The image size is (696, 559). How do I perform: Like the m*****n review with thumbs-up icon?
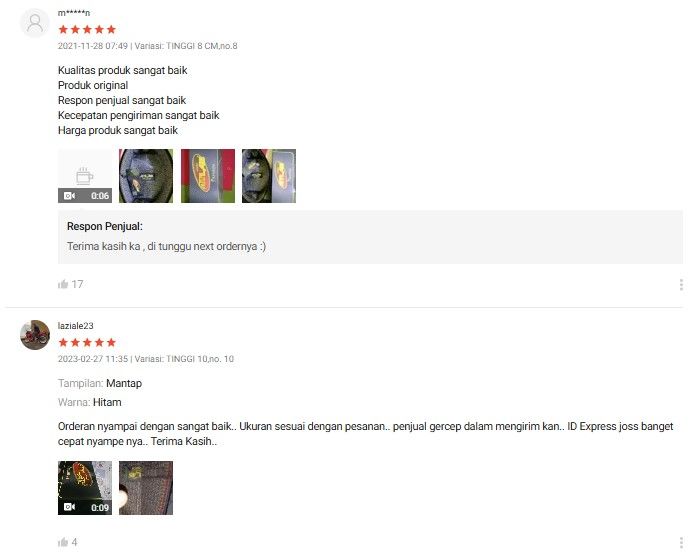(x=63, y=284)
